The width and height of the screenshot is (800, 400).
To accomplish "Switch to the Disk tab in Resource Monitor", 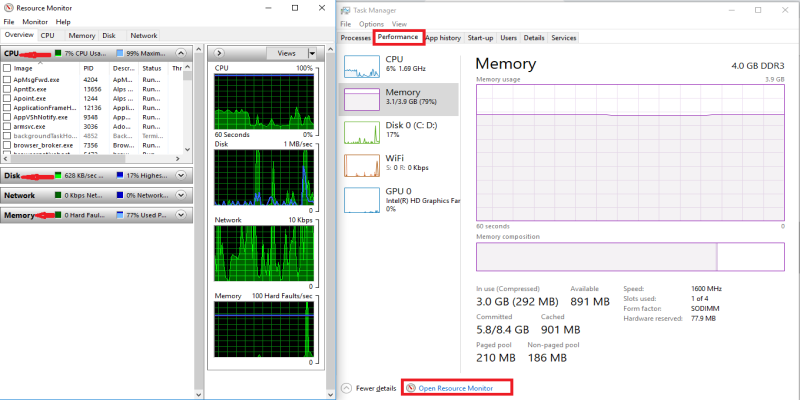I will (x=109, y=36).
